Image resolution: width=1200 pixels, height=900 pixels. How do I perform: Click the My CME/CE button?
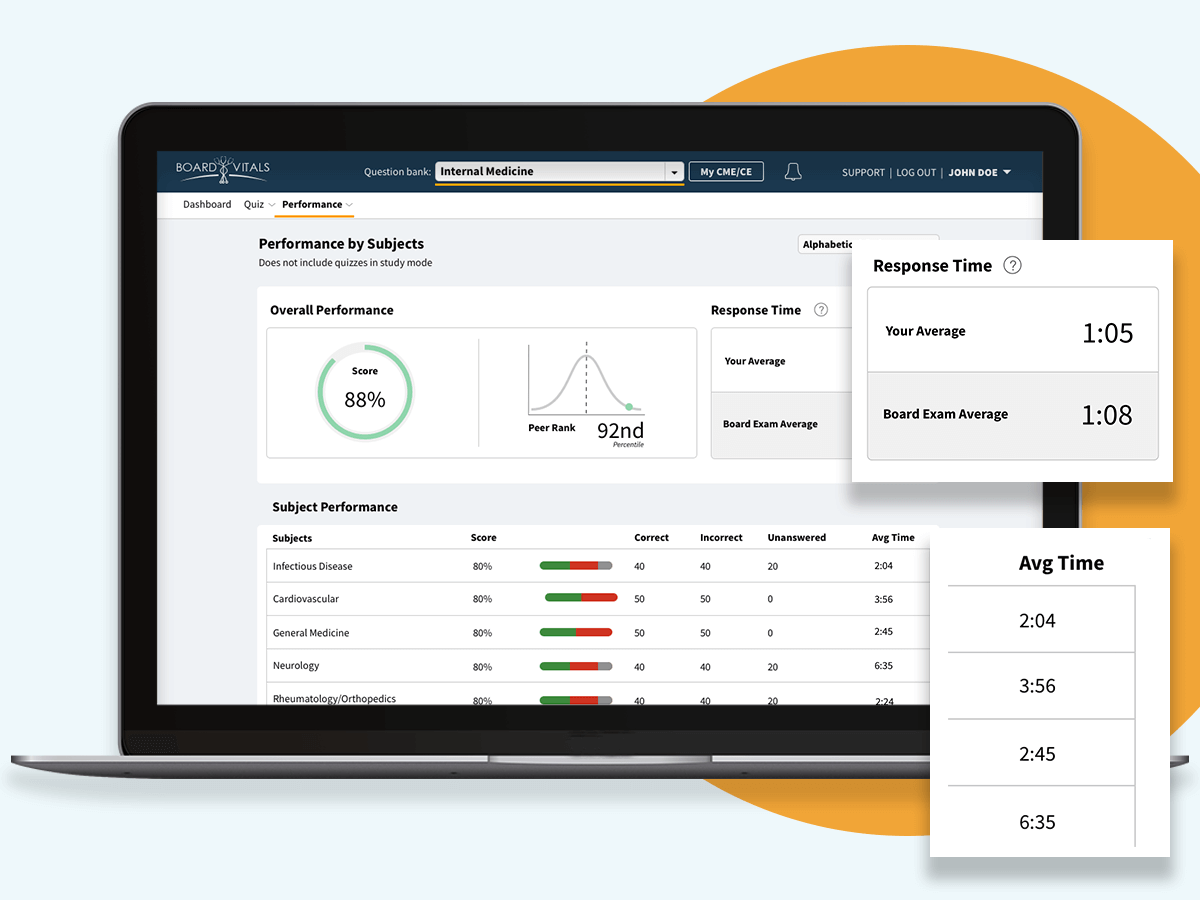tap(726, 172)
